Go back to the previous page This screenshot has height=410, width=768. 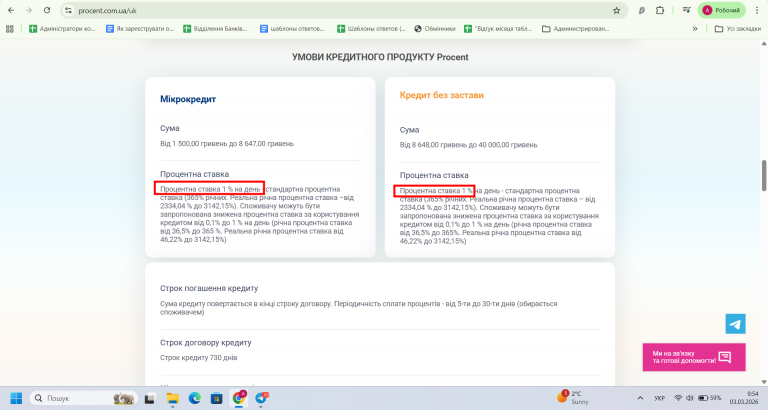(11, 10)
